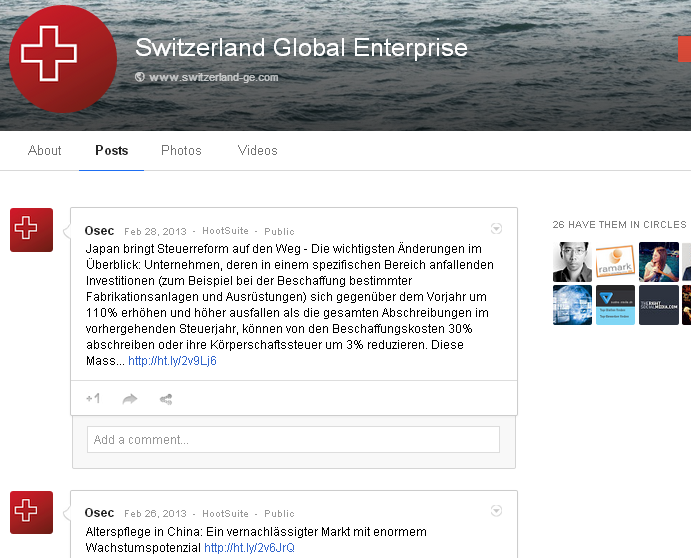Open the Feb 28, 2013 post timestamp
The height and width of the screenshot is (558, 691).
[x=155, y=231]
